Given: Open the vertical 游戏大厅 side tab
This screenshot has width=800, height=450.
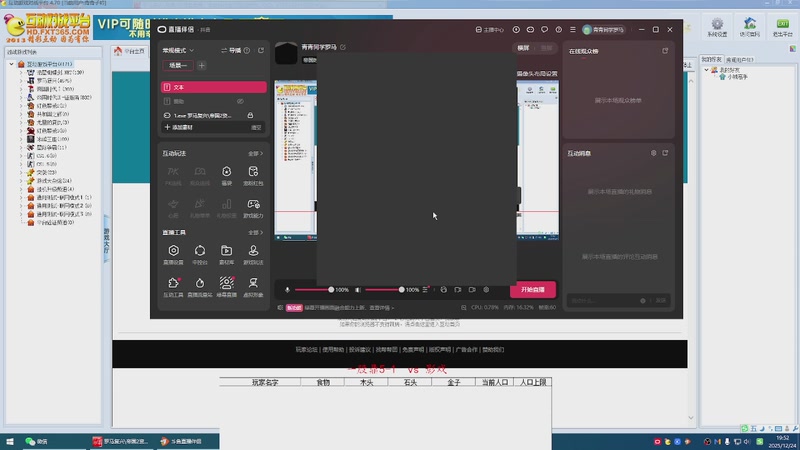Looking at the screenshot, I should (x=107, y=240).
